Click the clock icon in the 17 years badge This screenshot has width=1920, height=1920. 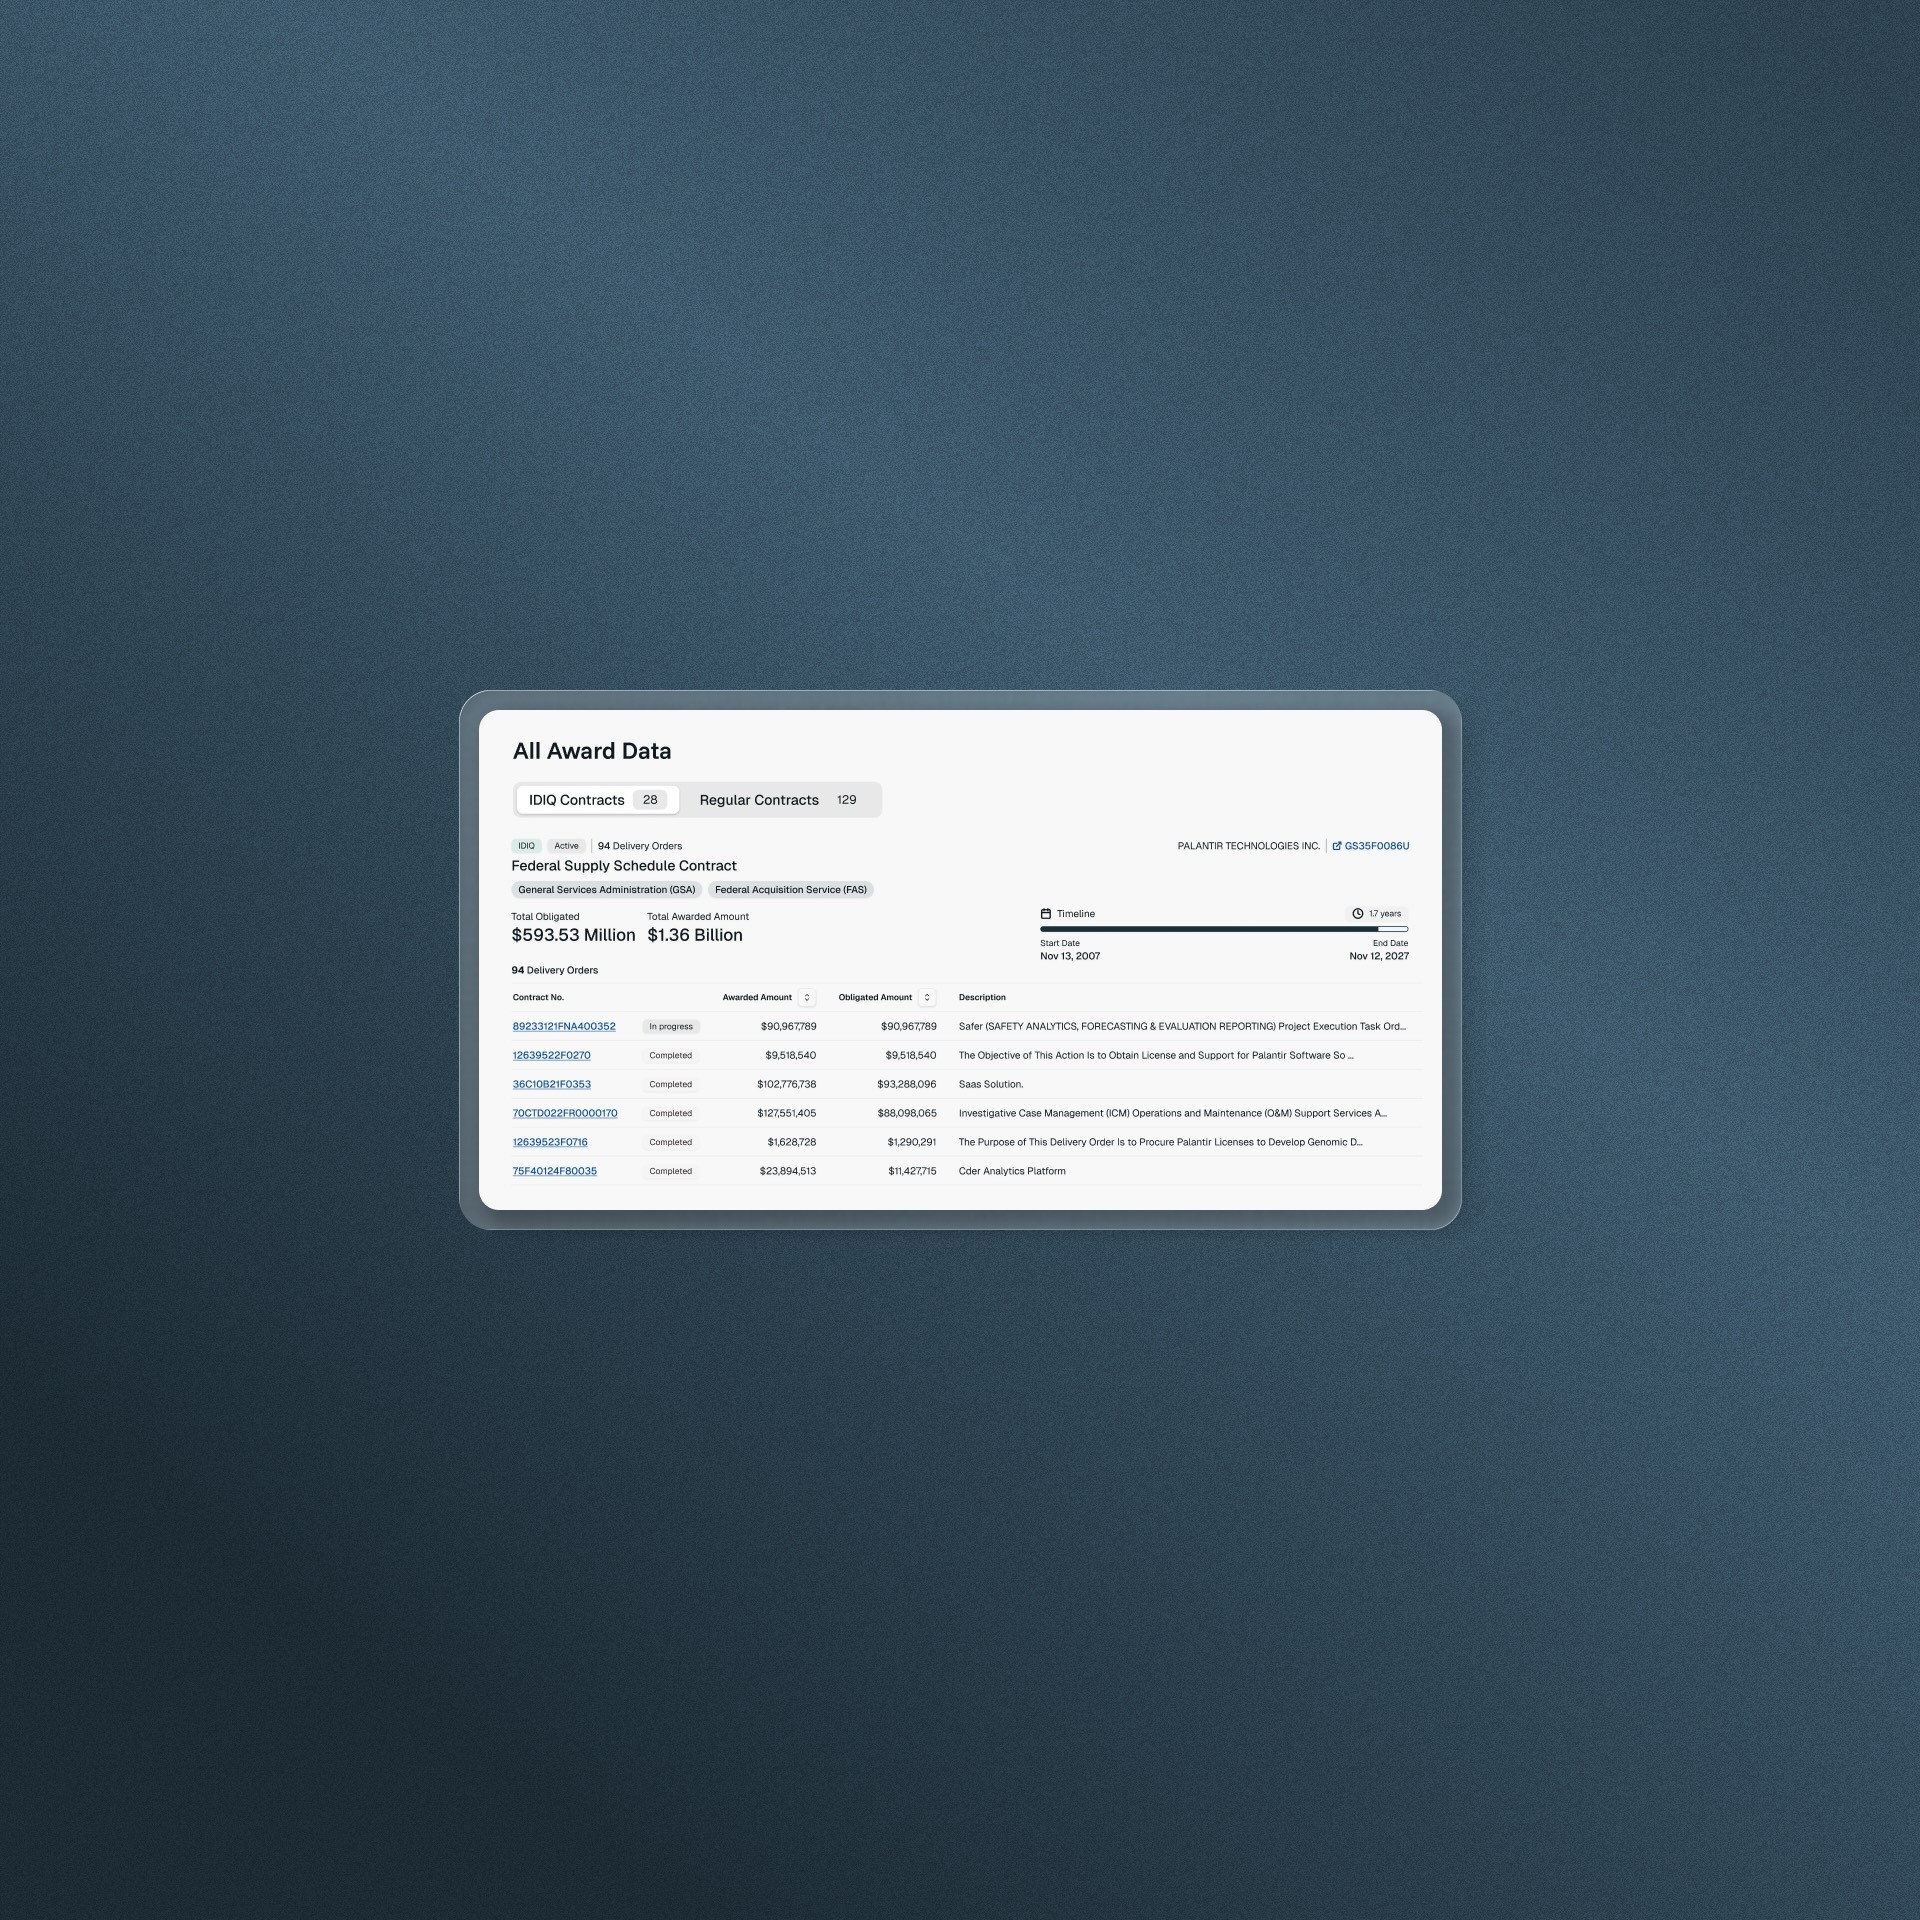[x=1357, y=914]
